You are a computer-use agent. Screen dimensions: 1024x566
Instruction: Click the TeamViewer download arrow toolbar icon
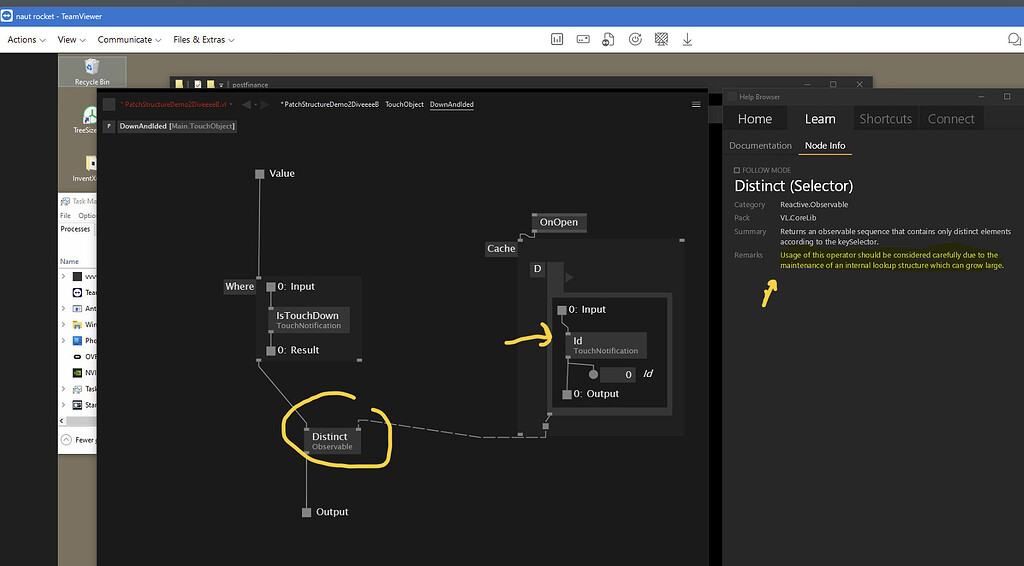pyautogui.click(x=687, y=39)
